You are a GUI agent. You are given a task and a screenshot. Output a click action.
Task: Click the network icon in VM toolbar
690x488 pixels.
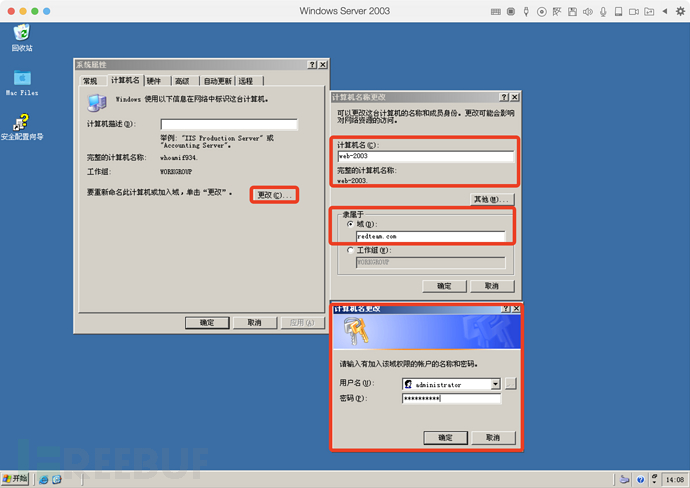click(557, 12)
